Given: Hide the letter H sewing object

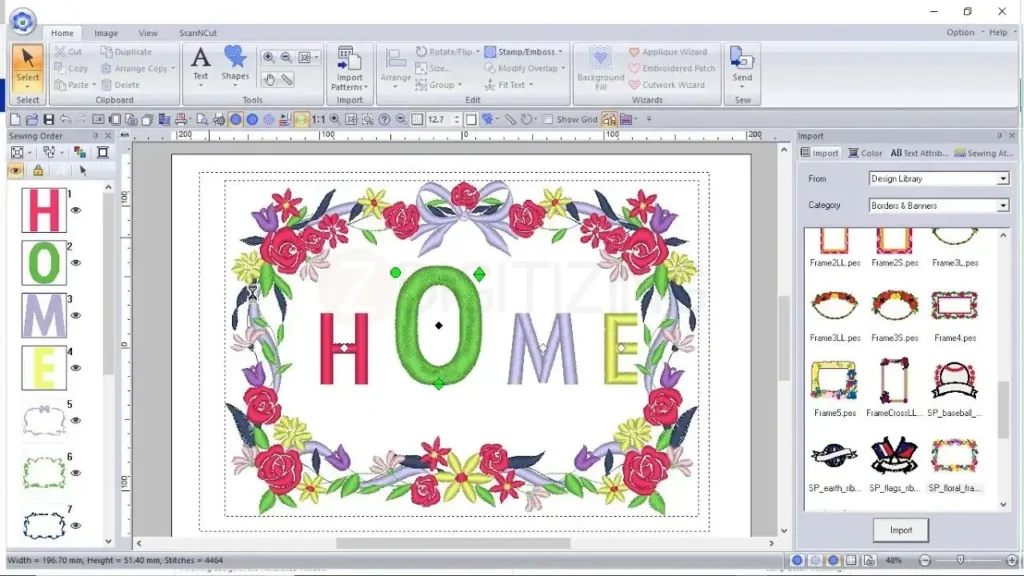Looking at the screenshot, I should pos(76,210).
